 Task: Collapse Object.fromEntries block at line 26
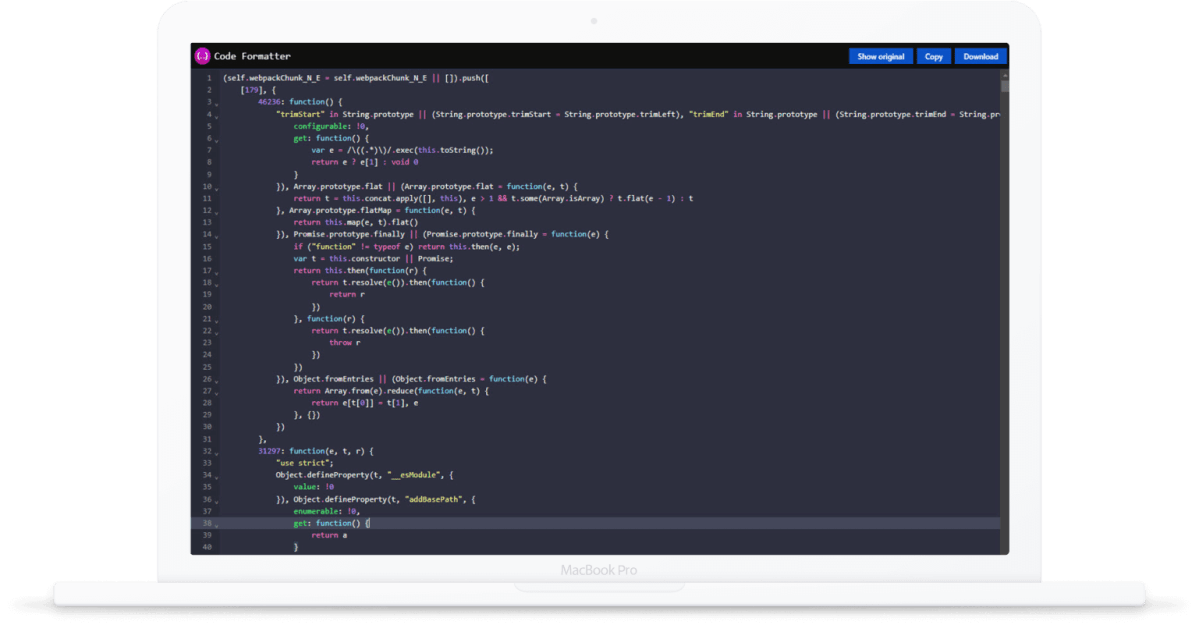tap(216, 381)
